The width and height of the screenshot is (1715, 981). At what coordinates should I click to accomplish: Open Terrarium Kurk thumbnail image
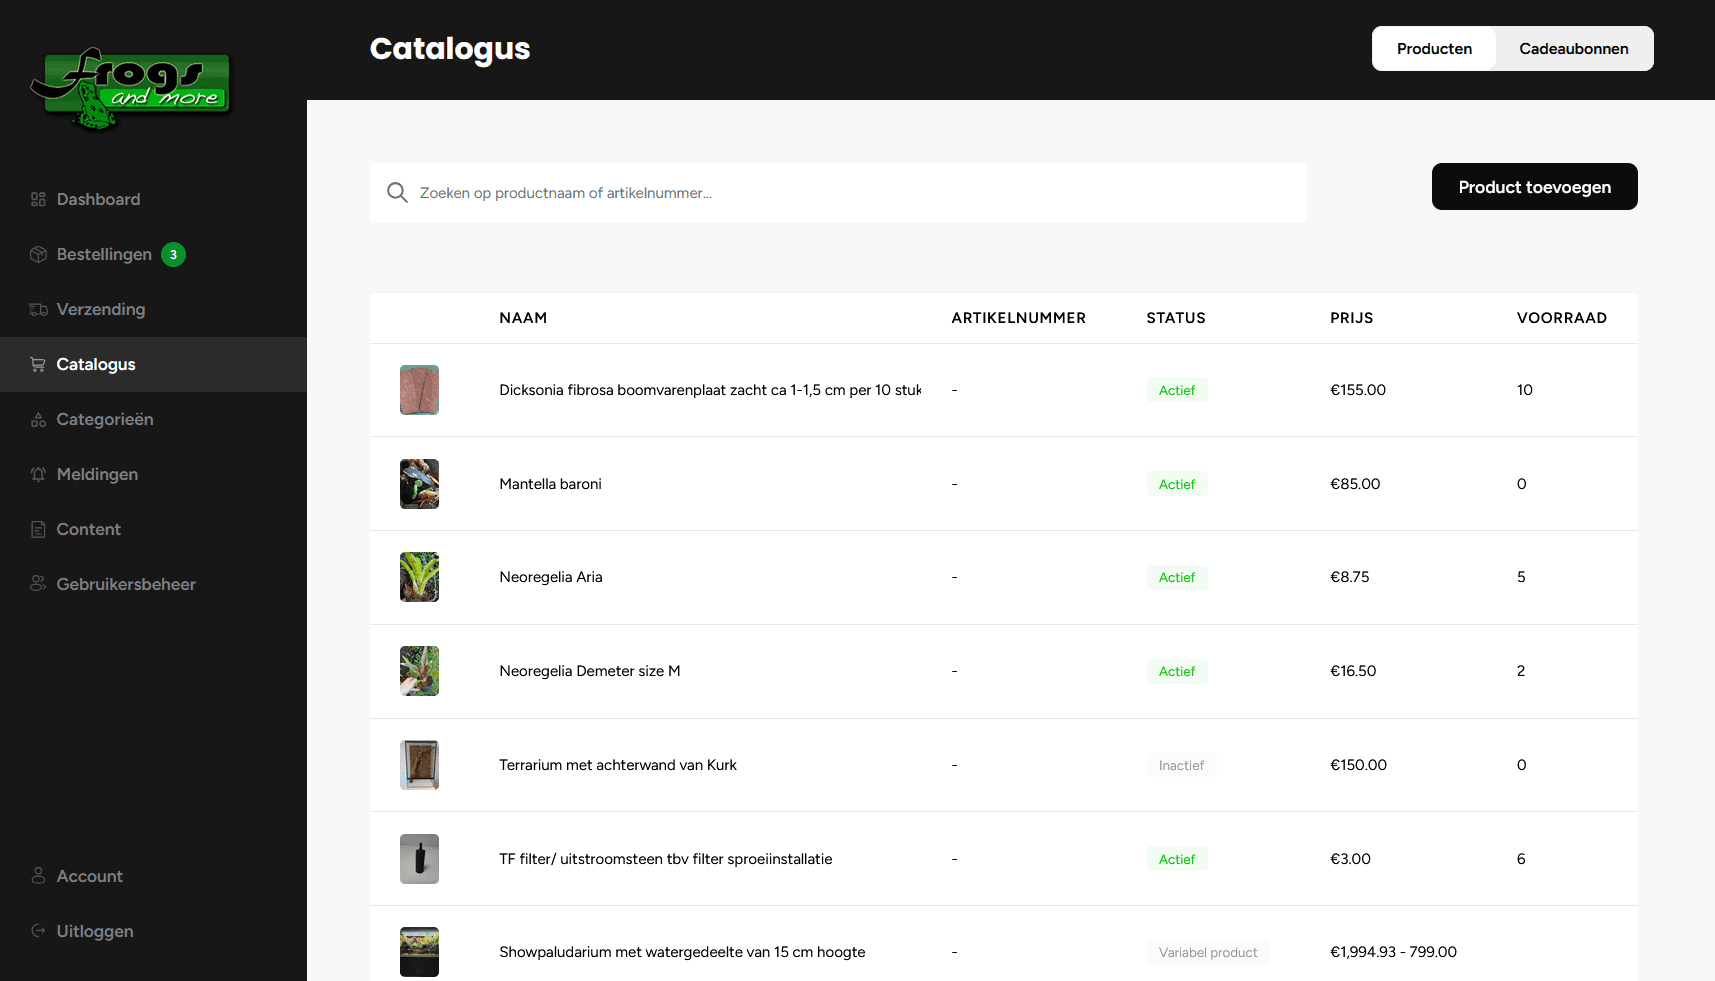[419, 765]
